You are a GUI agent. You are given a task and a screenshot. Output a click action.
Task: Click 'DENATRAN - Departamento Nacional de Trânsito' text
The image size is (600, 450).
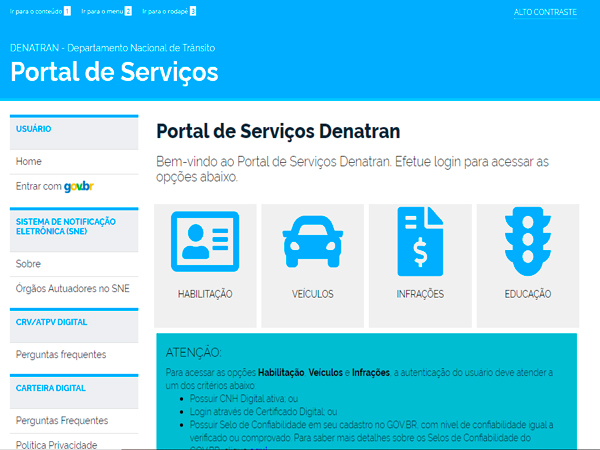[x=112, y=48]
